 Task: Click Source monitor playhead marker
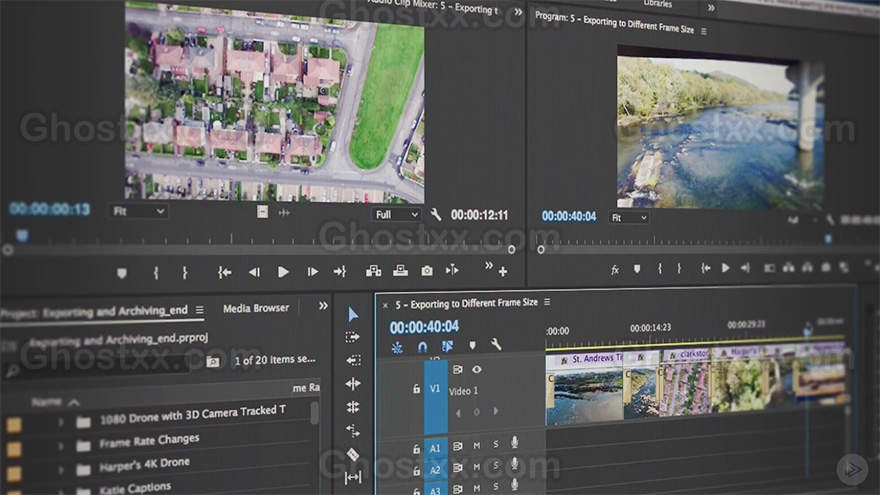coord(22,235)
